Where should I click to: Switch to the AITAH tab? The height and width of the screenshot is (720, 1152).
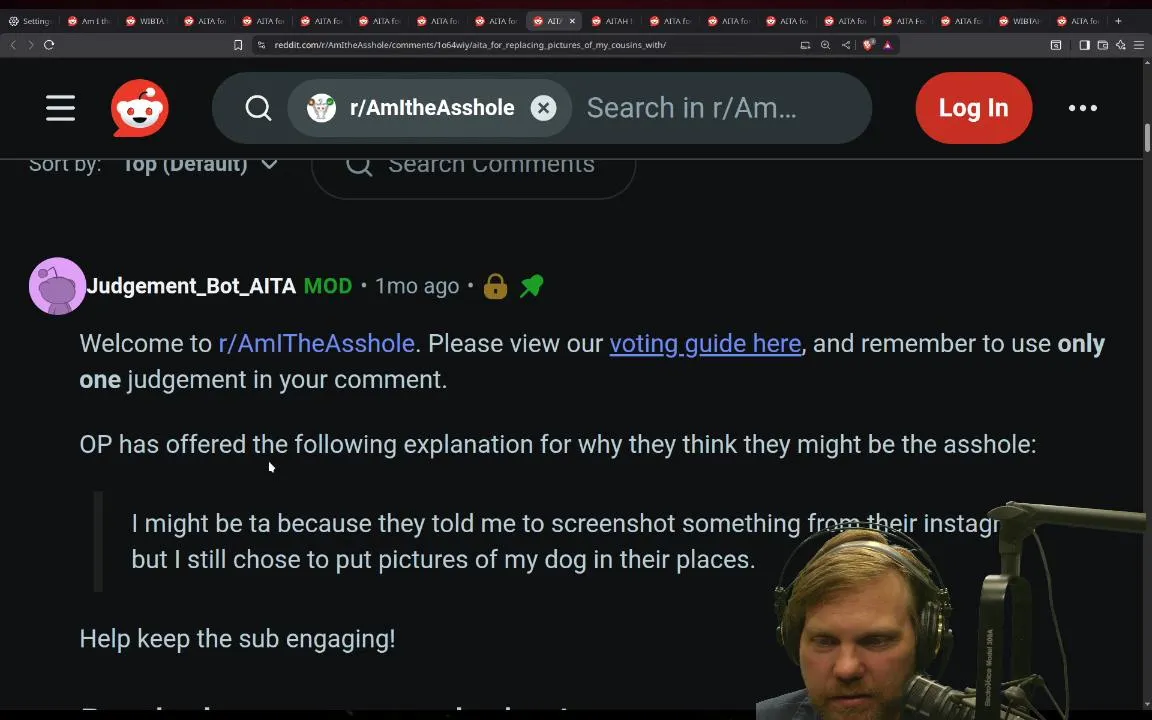coord(613,21)
